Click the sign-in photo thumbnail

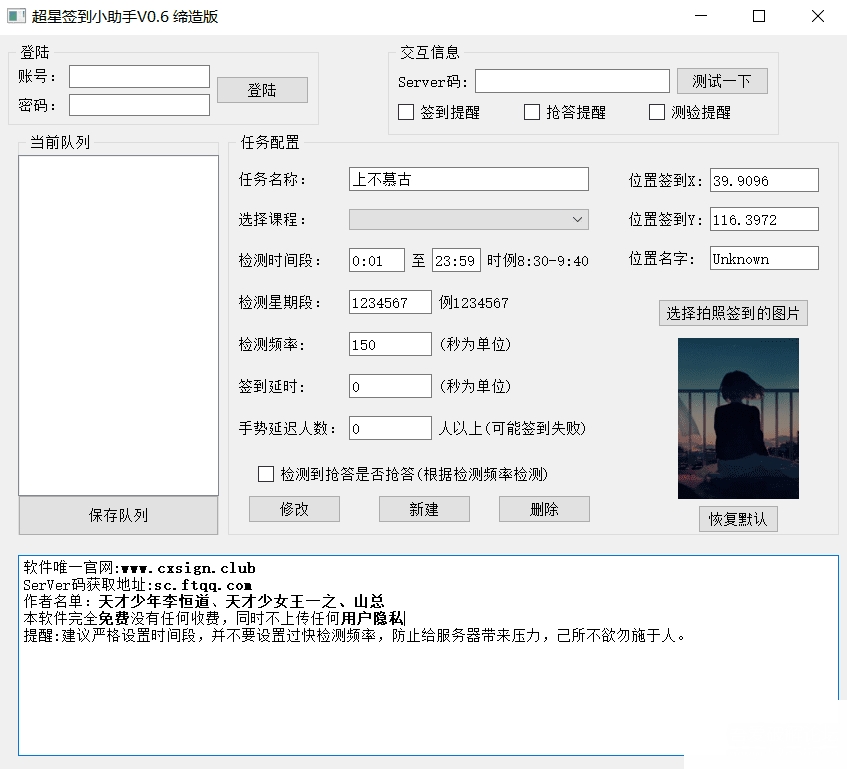[738, 418]
